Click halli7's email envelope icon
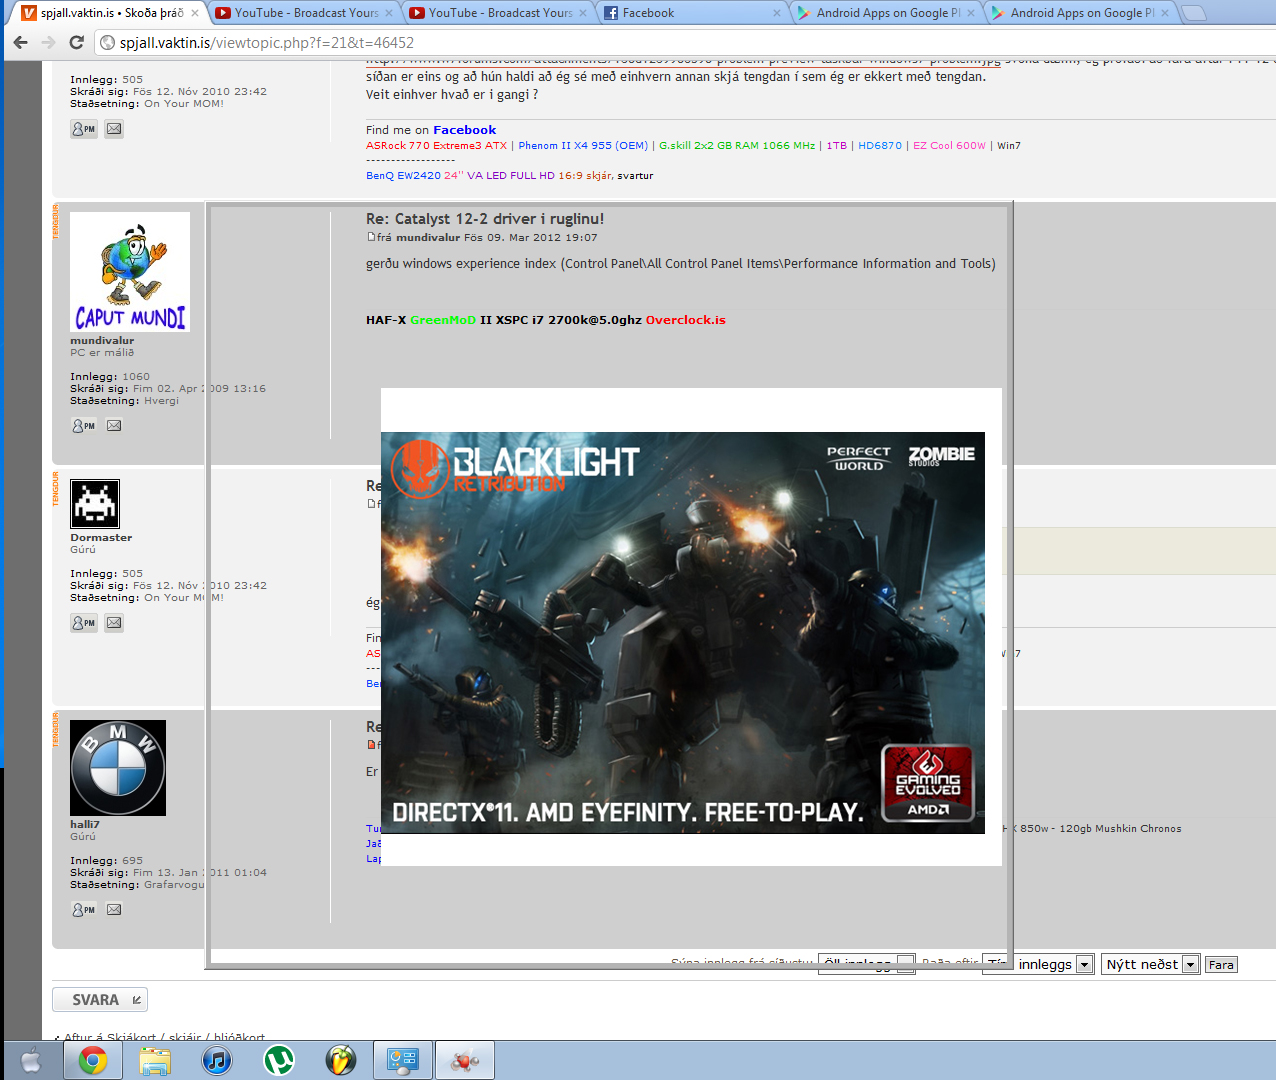The height and width of the screenshot is (1080, 1276). click(114, 910)
